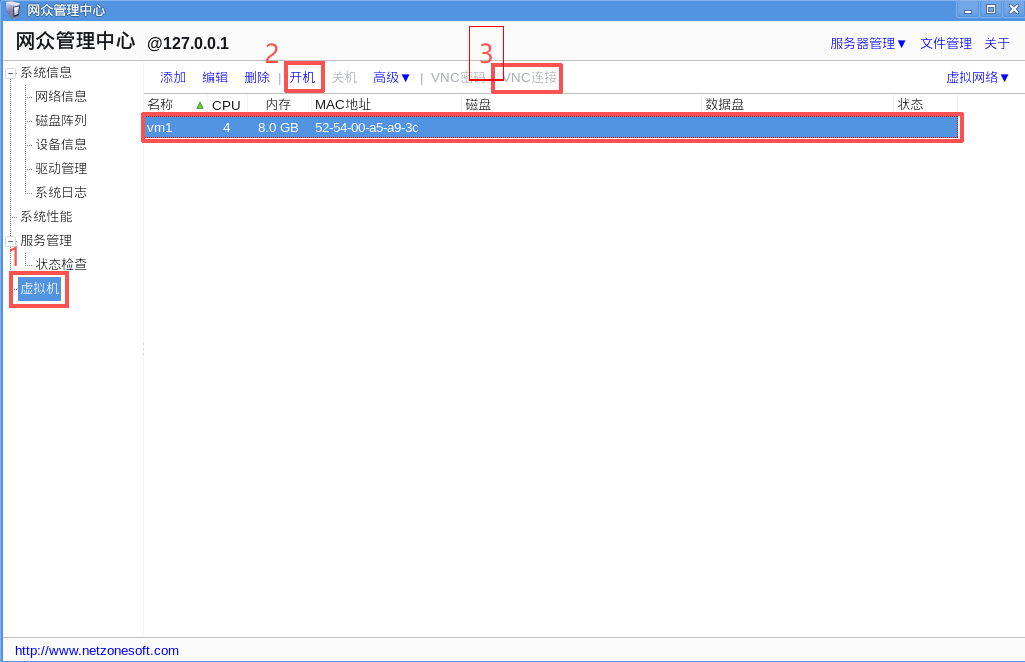Open the 关于 menu item
Screen dimensions: 1025x662
[997, 44]
